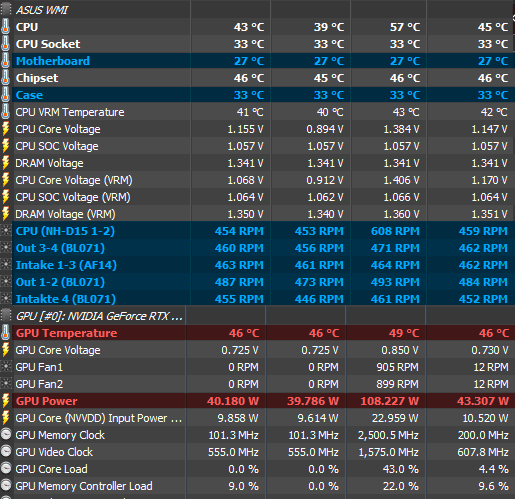This screenshot has width=515, height=499.
Task: Click lightning icon beside DRAM Voltage (VRM)
Action: (5, 214)
